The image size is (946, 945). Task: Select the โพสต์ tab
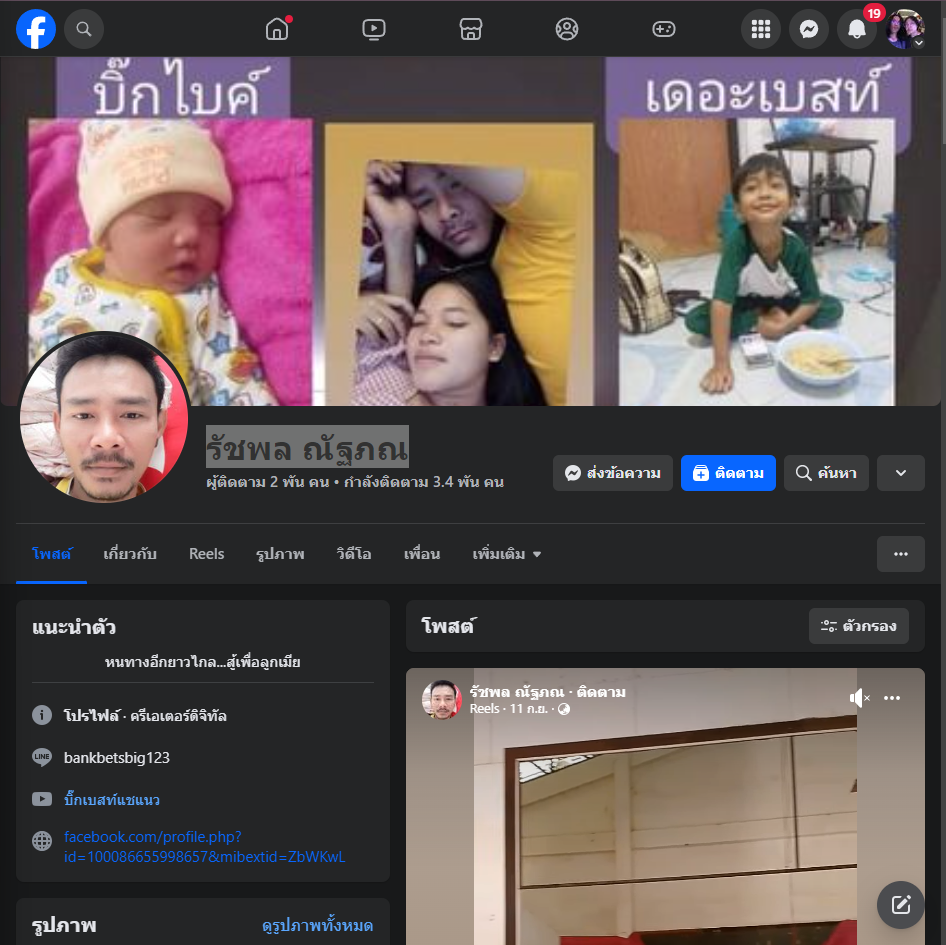click(51, 554)
